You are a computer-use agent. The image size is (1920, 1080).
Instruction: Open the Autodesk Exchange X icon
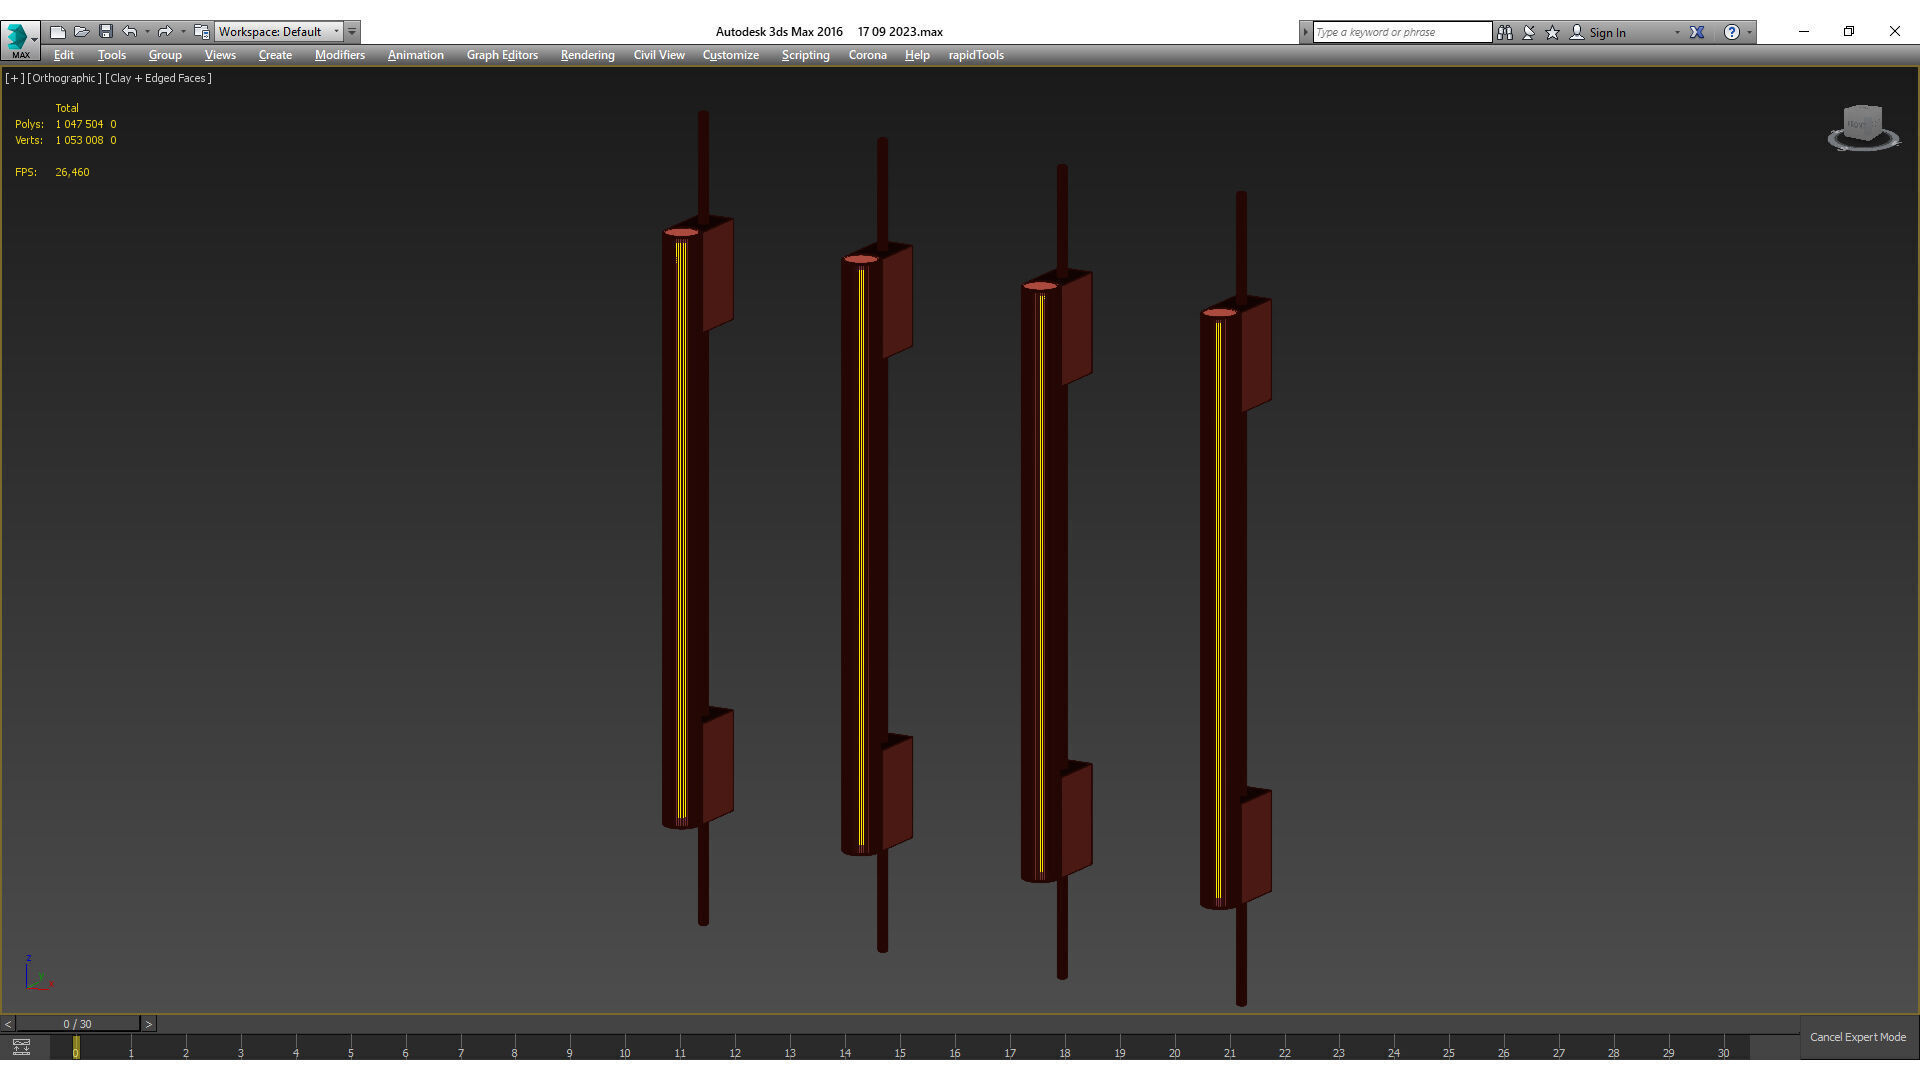click(1697, 32)
